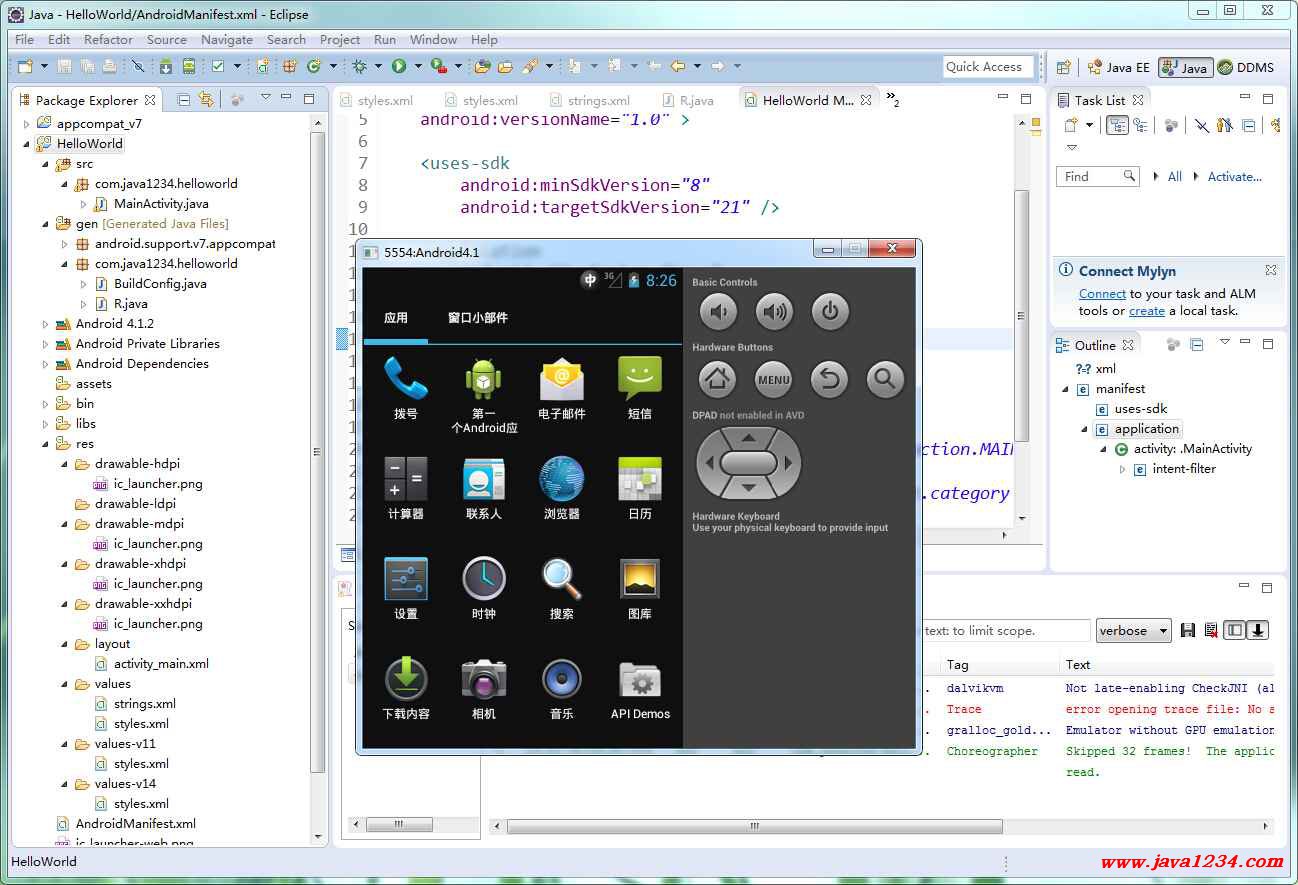Click the LogCat horizontal scrollbar thumb
The width and height of the screenshot is (1298, 885).
click(755, 826)
